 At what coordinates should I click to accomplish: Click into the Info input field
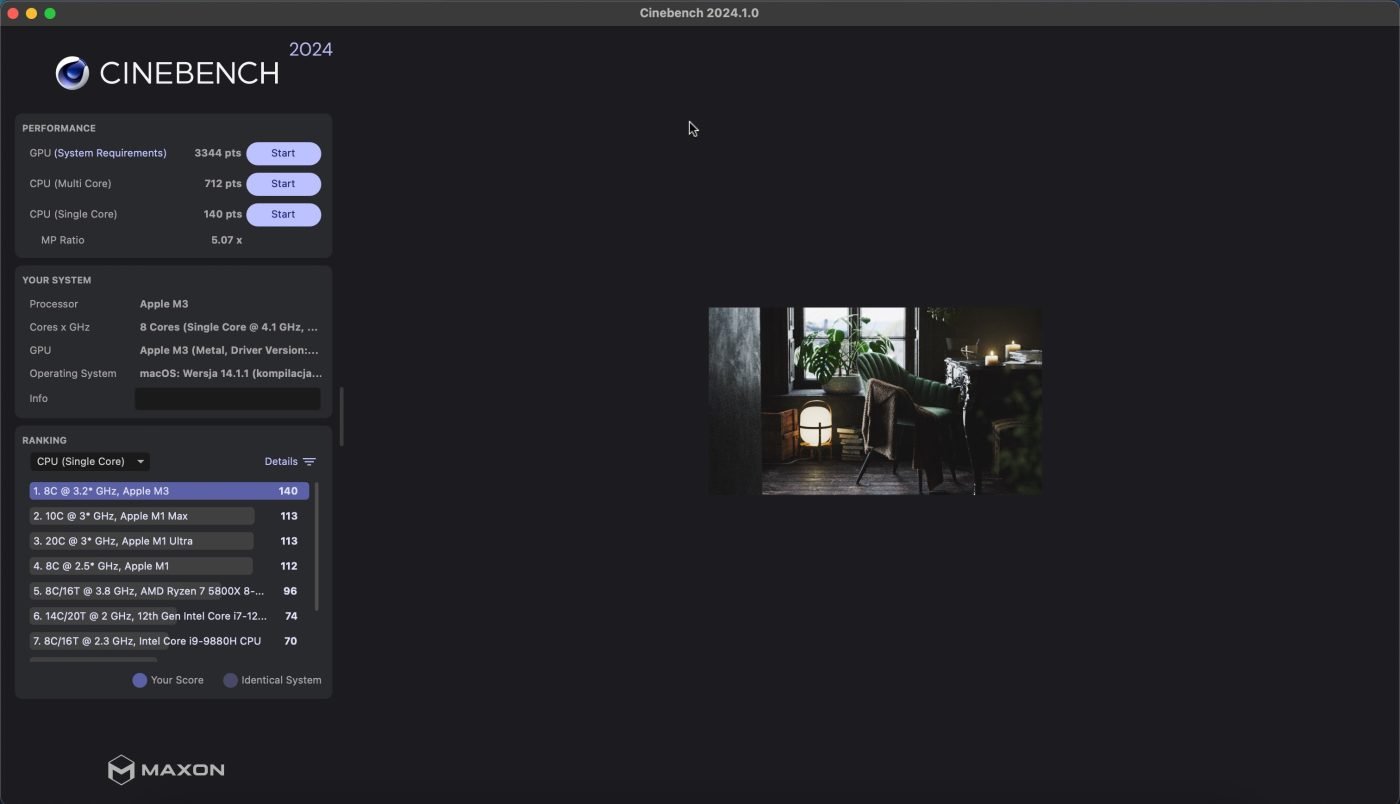pyautogui.click(x=228, y=398)
